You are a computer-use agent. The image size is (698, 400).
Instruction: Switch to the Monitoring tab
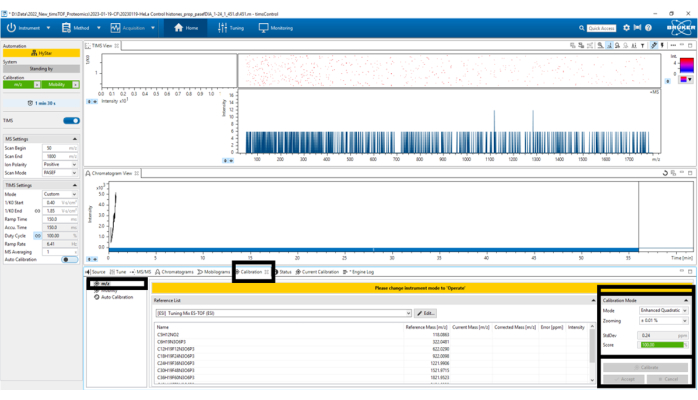pyautogui.click(x=276, y=28)
